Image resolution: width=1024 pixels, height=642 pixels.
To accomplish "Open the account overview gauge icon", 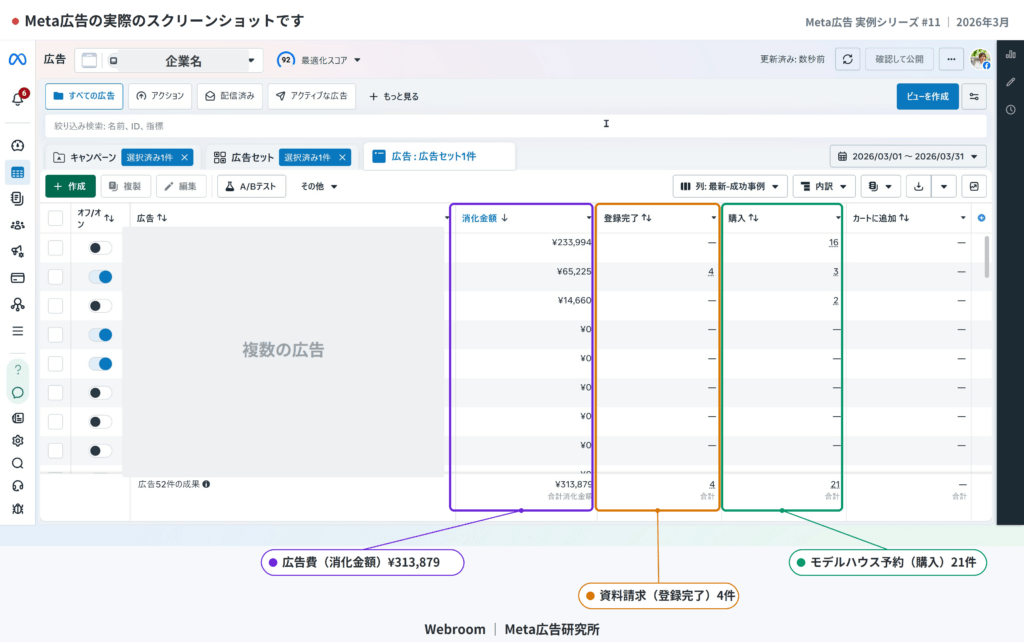I will click(x=18, y=145).
